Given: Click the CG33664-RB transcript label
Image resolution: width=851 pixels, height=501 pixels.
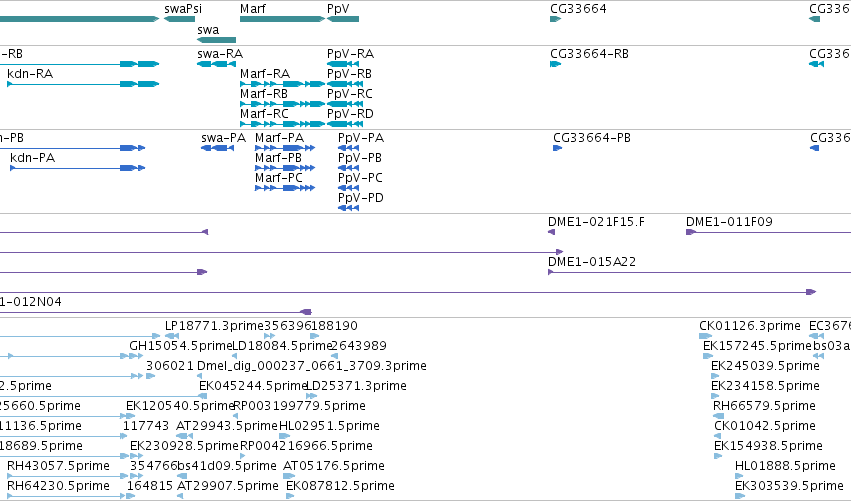Looking at the screenshot, I should (589, 54).
